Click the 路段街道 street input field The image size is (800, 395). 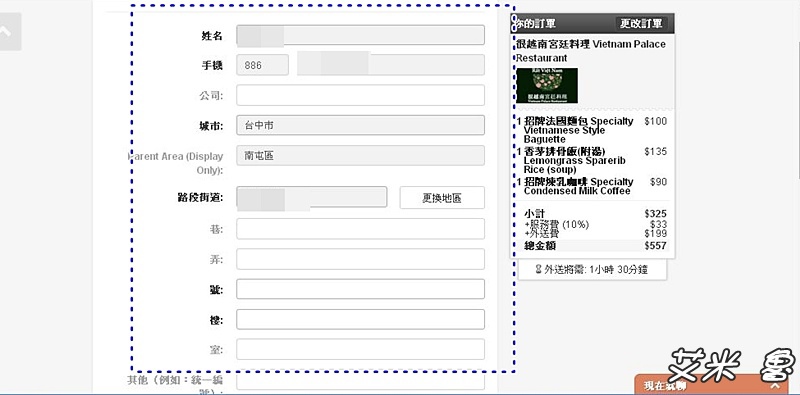(x=312, y=197)
